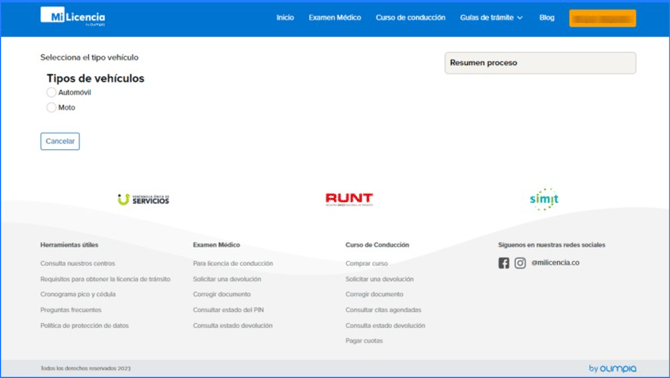
Task: Click Solicitar una devolución under Curso de Conducción
Action: pos(379,279)
